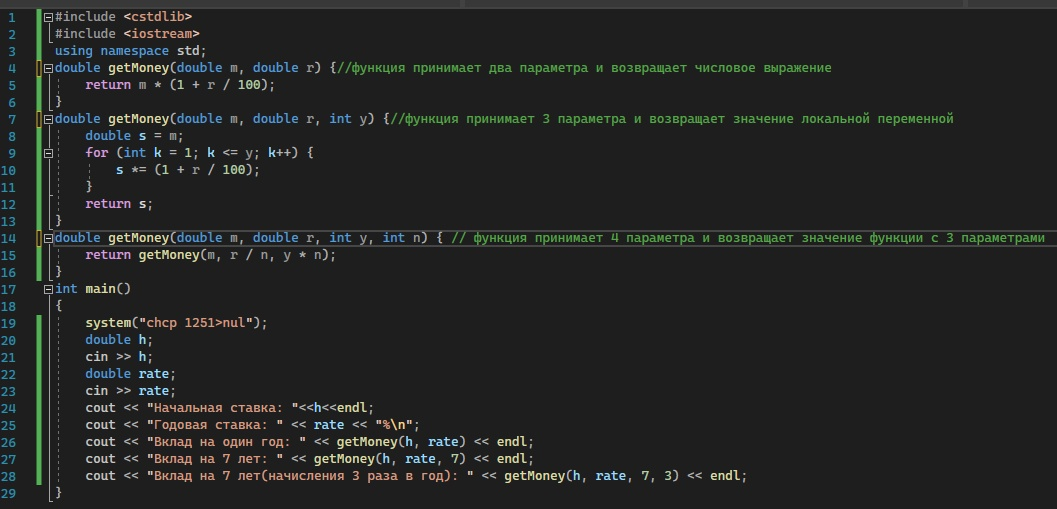
Task: Click 'getMoney(h, rate, 7, 3)' call on line 28
Action: (592, 476)
